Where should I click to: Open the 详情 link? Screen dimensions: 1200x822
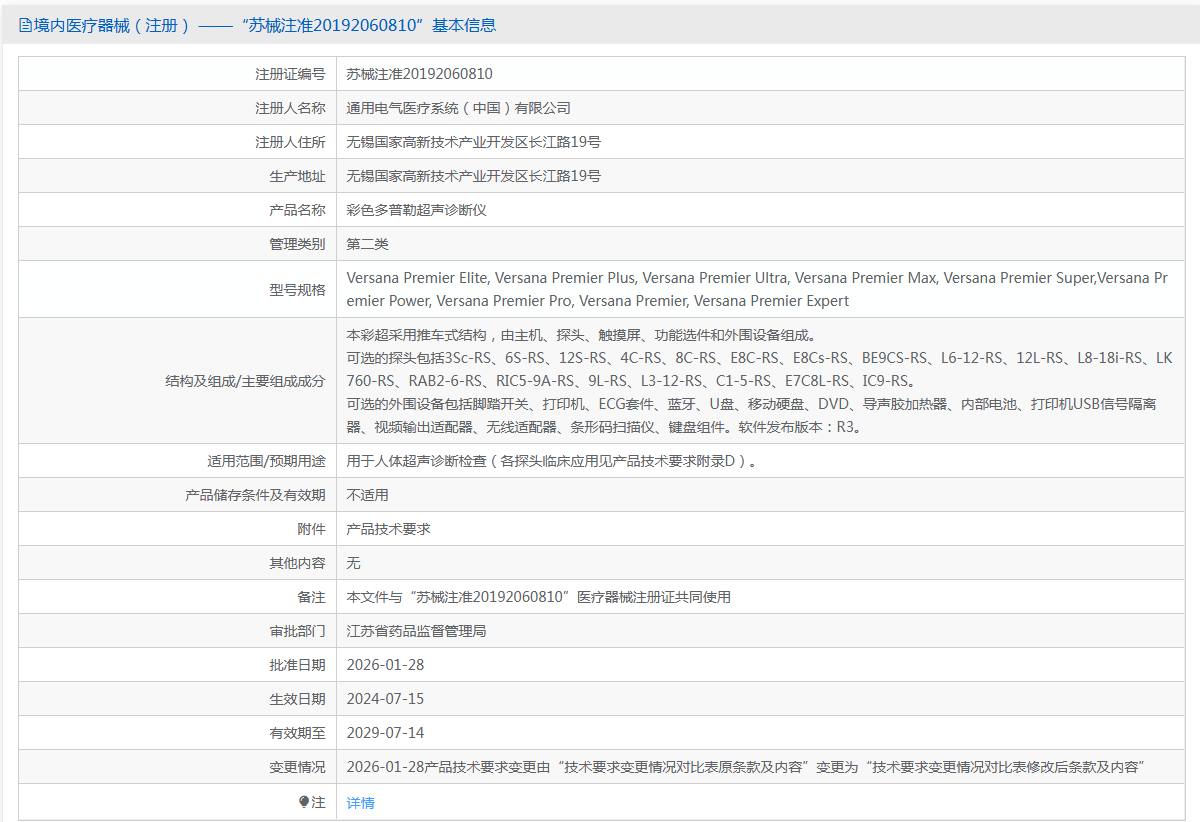pyautogui.click(x=360, y=803)
